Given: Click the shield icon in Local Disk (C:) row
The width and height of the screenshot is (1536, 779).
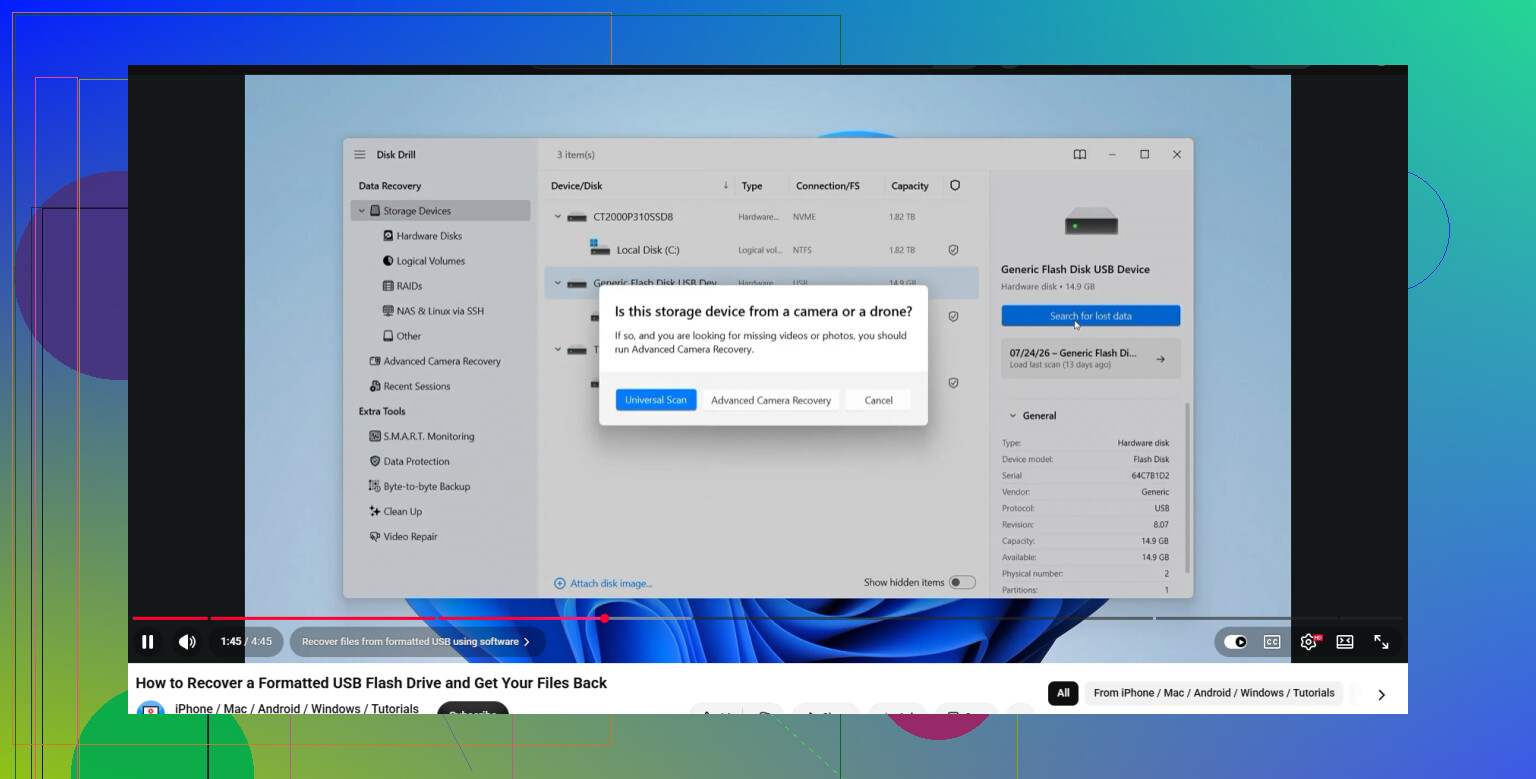Looking at the screenshot, I should coord(954,250).
